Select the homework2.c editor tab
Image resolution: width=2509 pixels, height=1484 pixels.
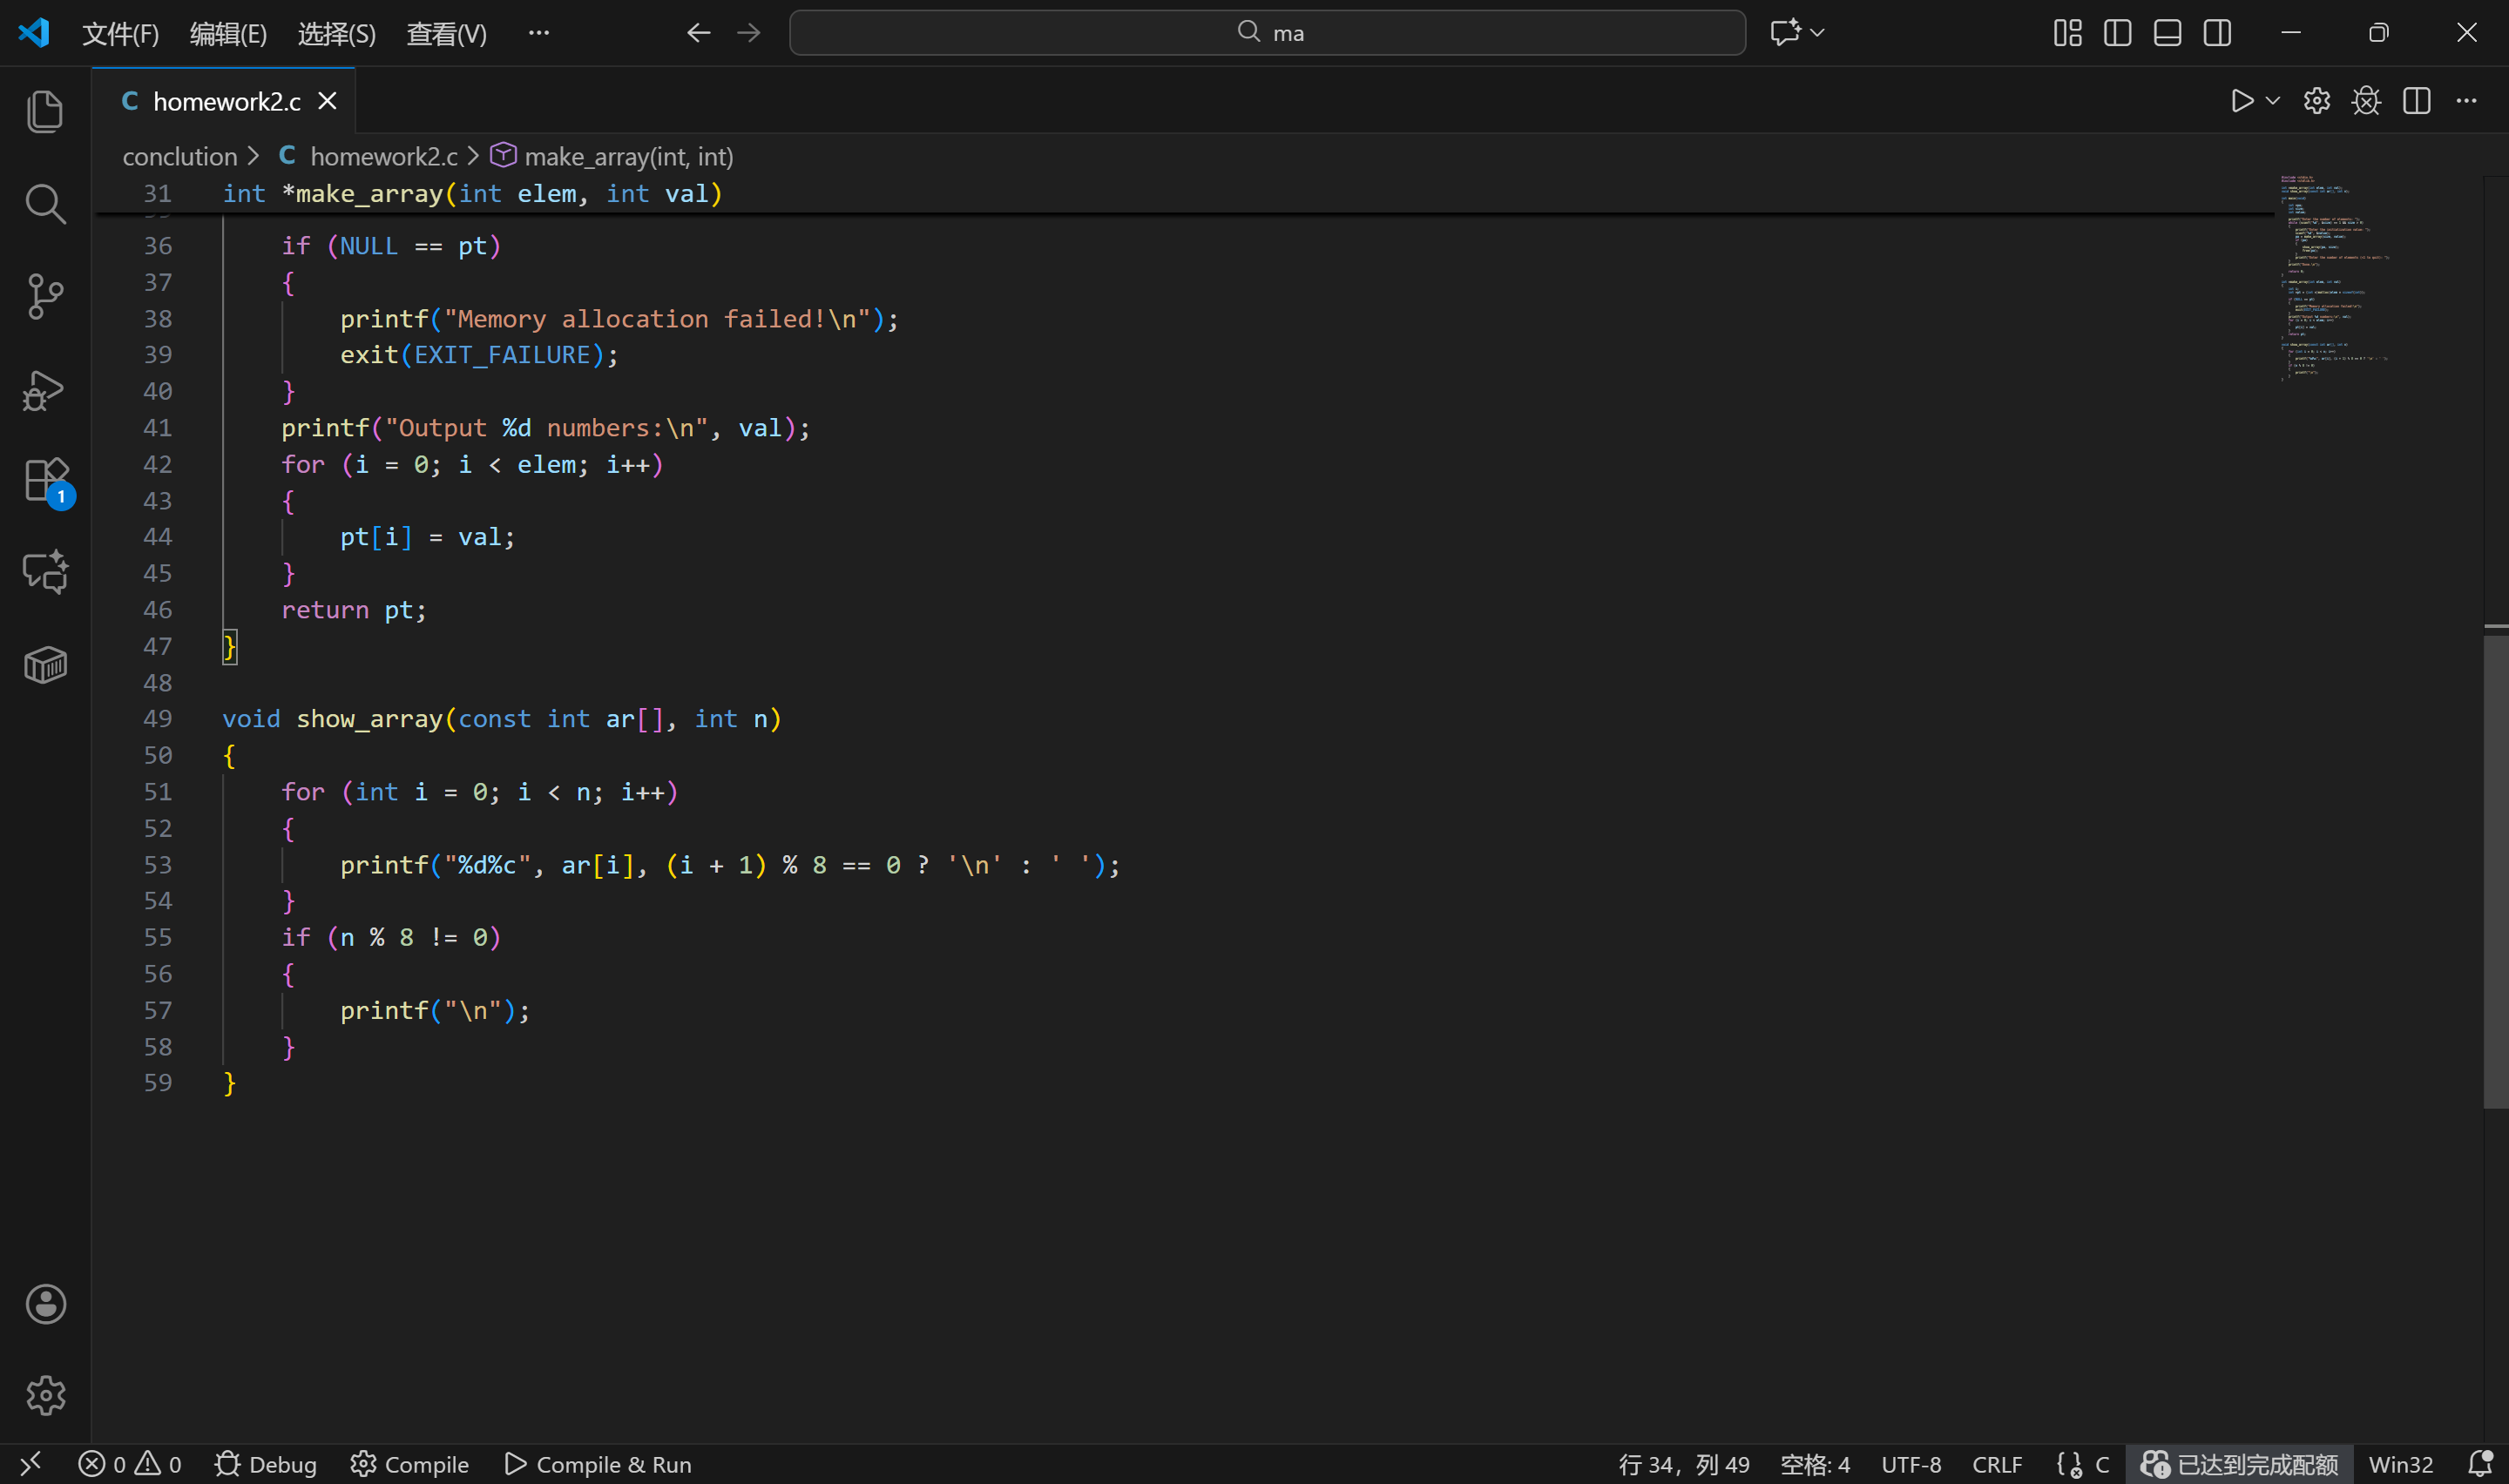point(226,101)
